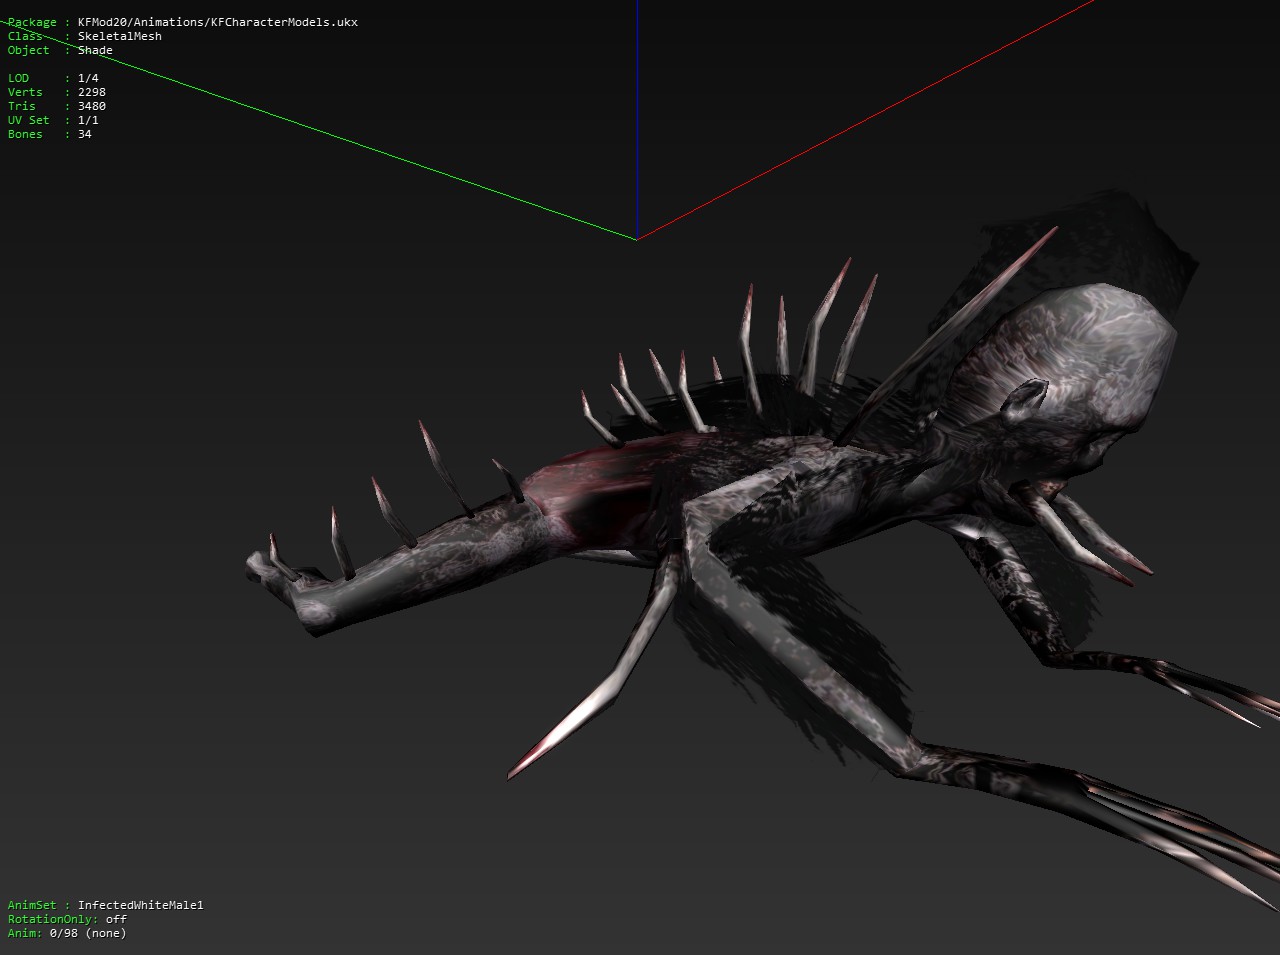Select the bone count "34"
This screenshot has width=1280, height=955.
click(x=85, y=134)
